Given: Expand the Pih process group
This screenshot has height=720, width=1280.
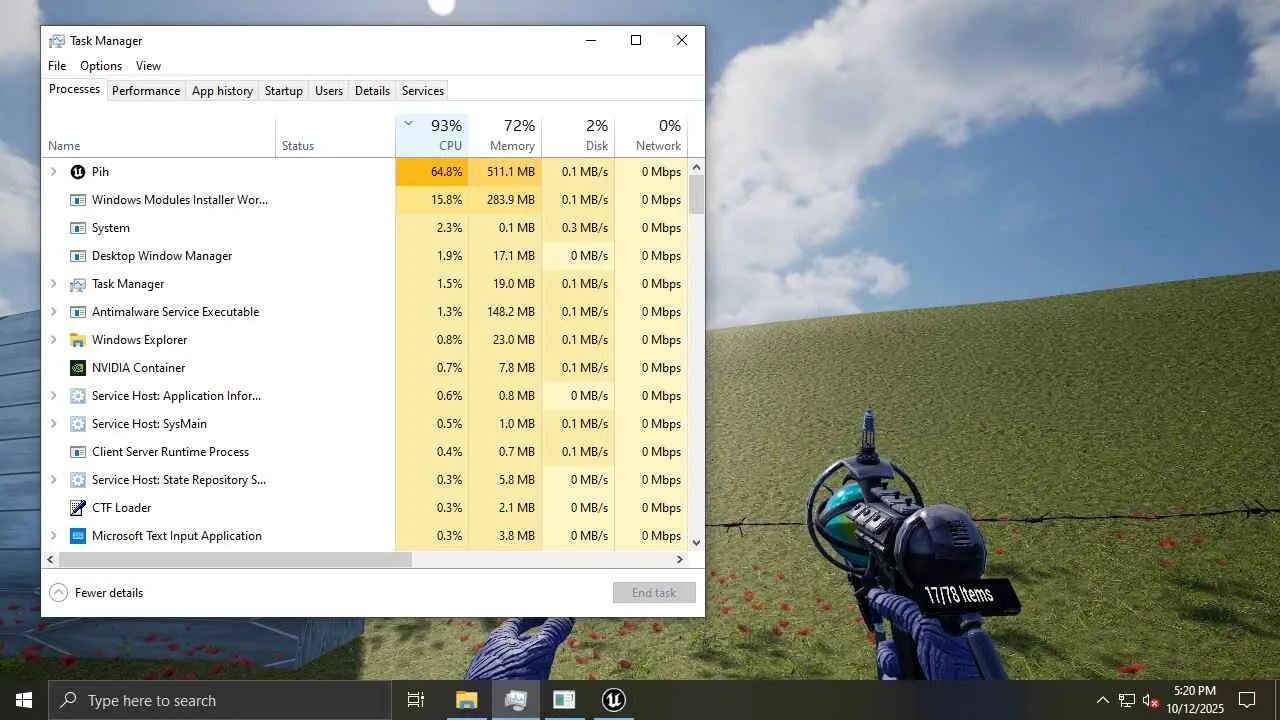Looking at the screenshot, I should [54, 172].
